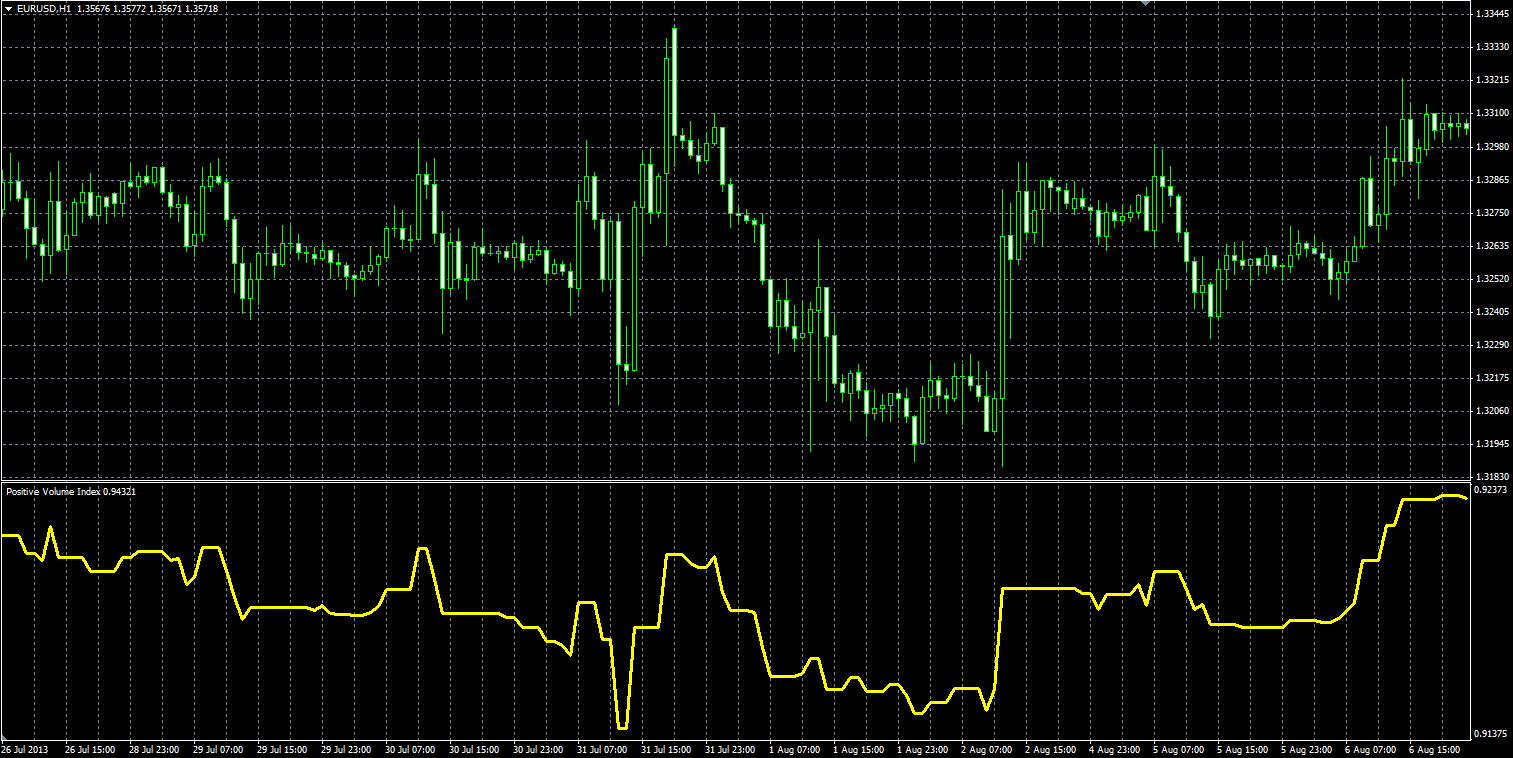
Task: Select the EURUSD,H1 chart title text
Action: [44, 9]
